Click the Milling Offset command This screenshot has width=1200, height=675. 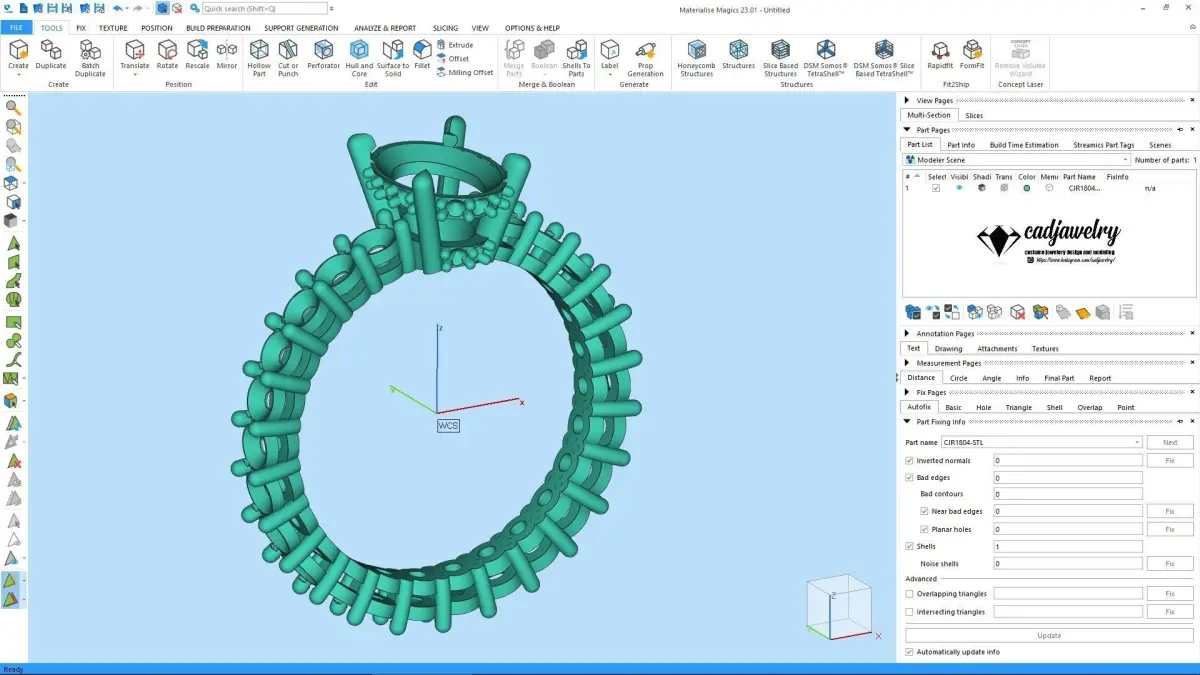[x=465, y=72]
